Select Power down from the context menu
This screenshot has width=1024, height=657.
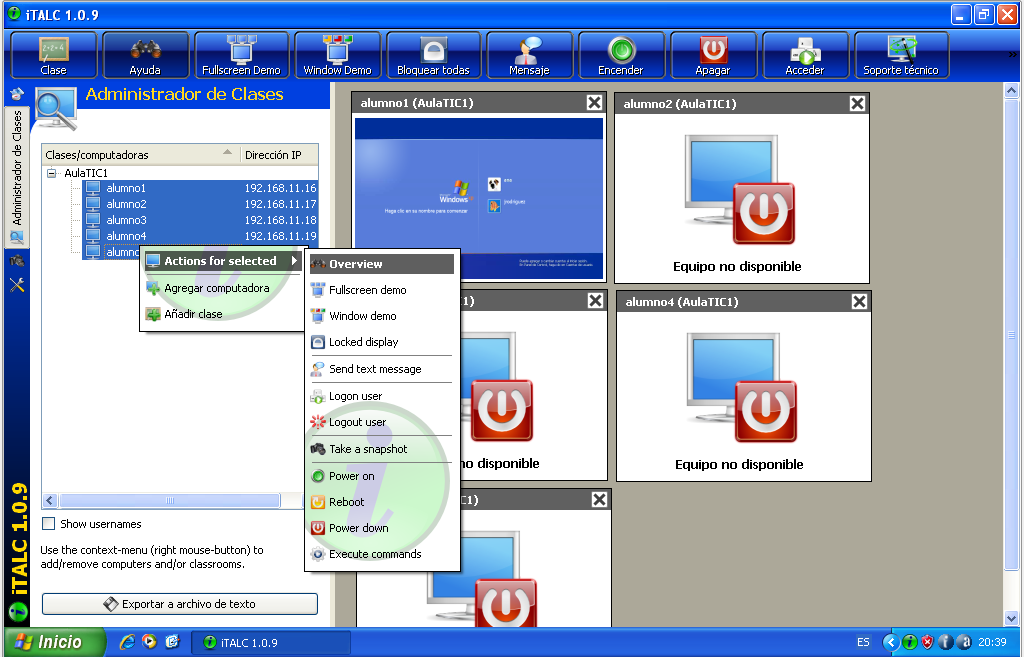coord(358,528)
